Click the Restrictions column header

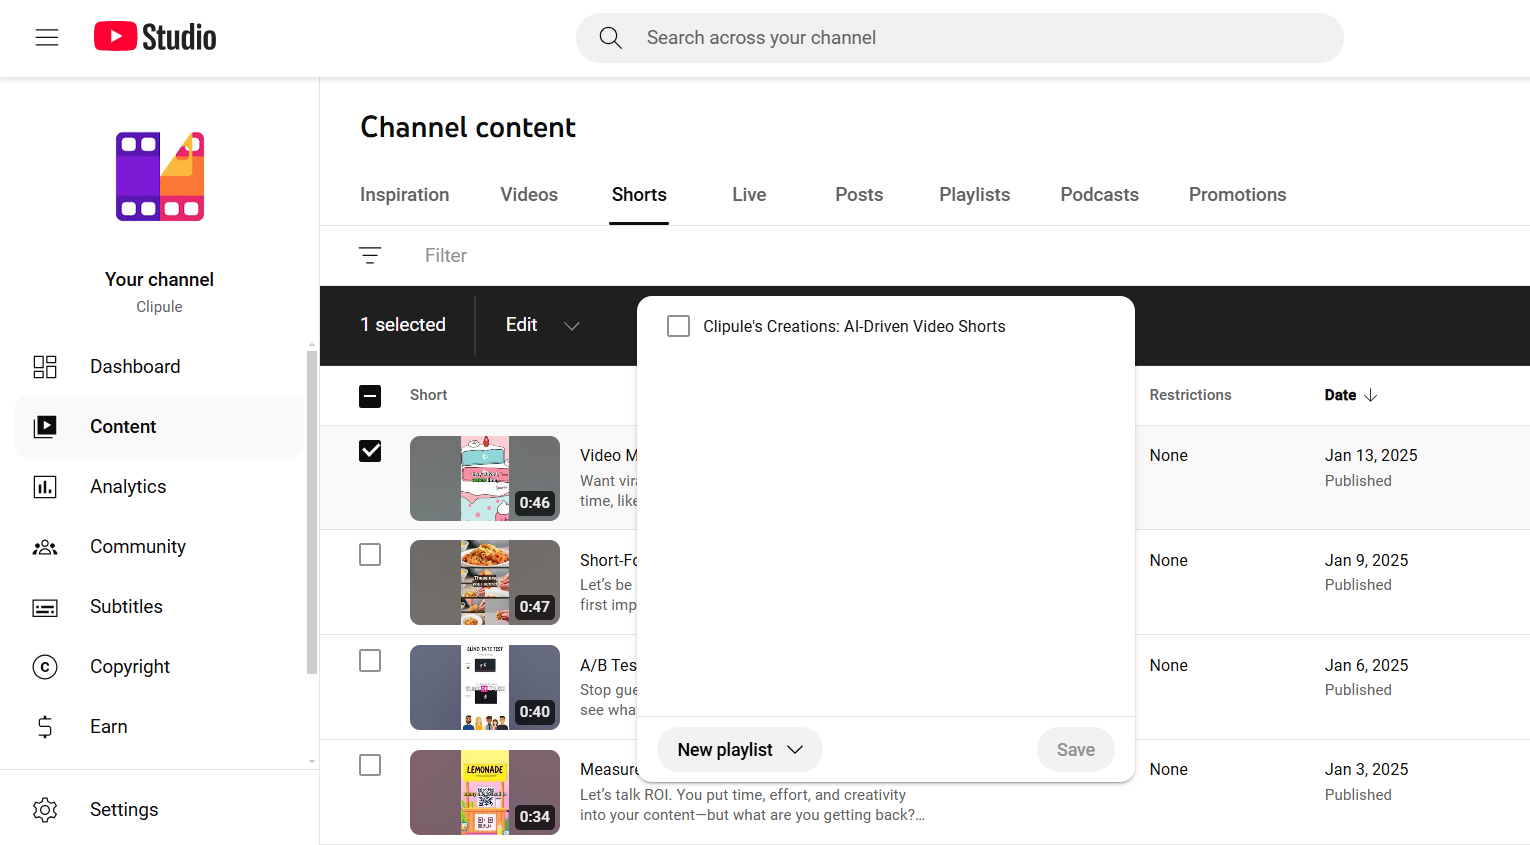click(x=1190, y=395)
